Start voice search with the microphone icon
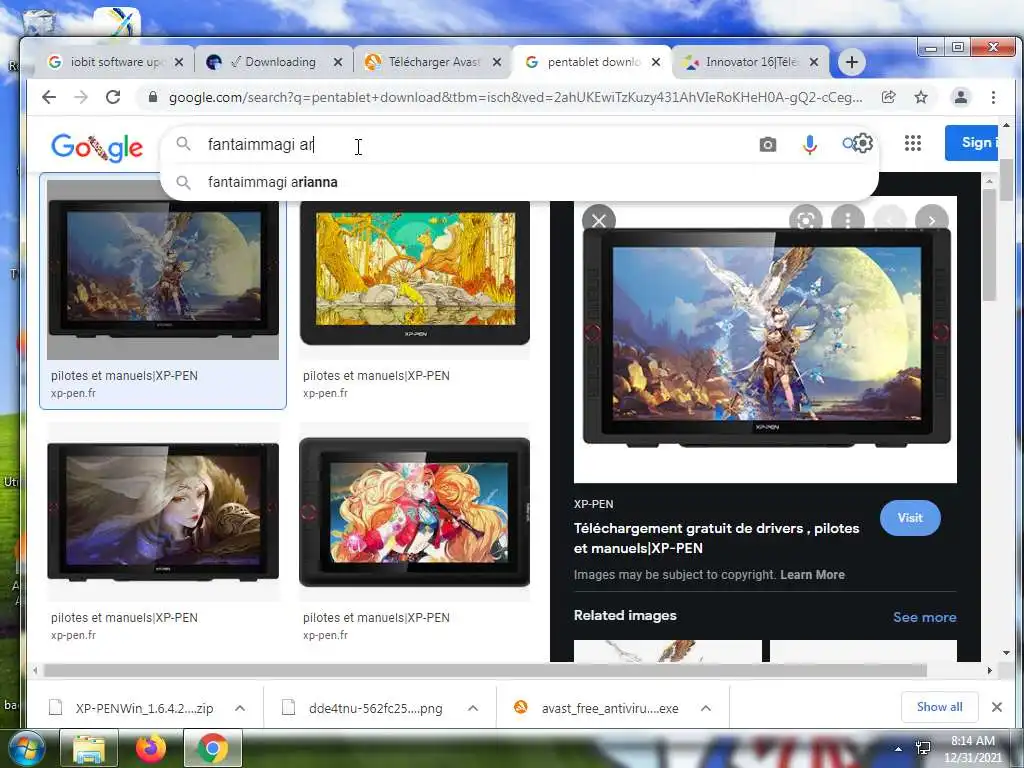 click(x=810, y=144)
